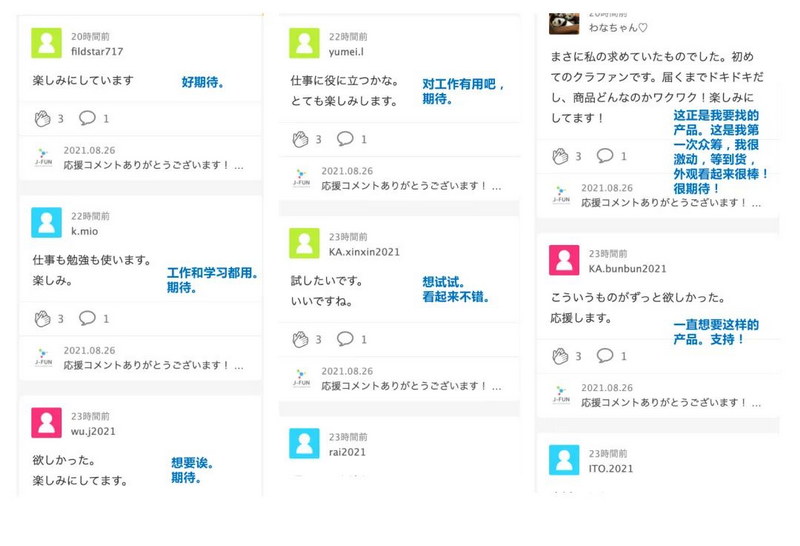Screen dimensions: 800x546
Task: Click the J-FUN logo under k.mio's comment
Action: (x=43, y=358)
